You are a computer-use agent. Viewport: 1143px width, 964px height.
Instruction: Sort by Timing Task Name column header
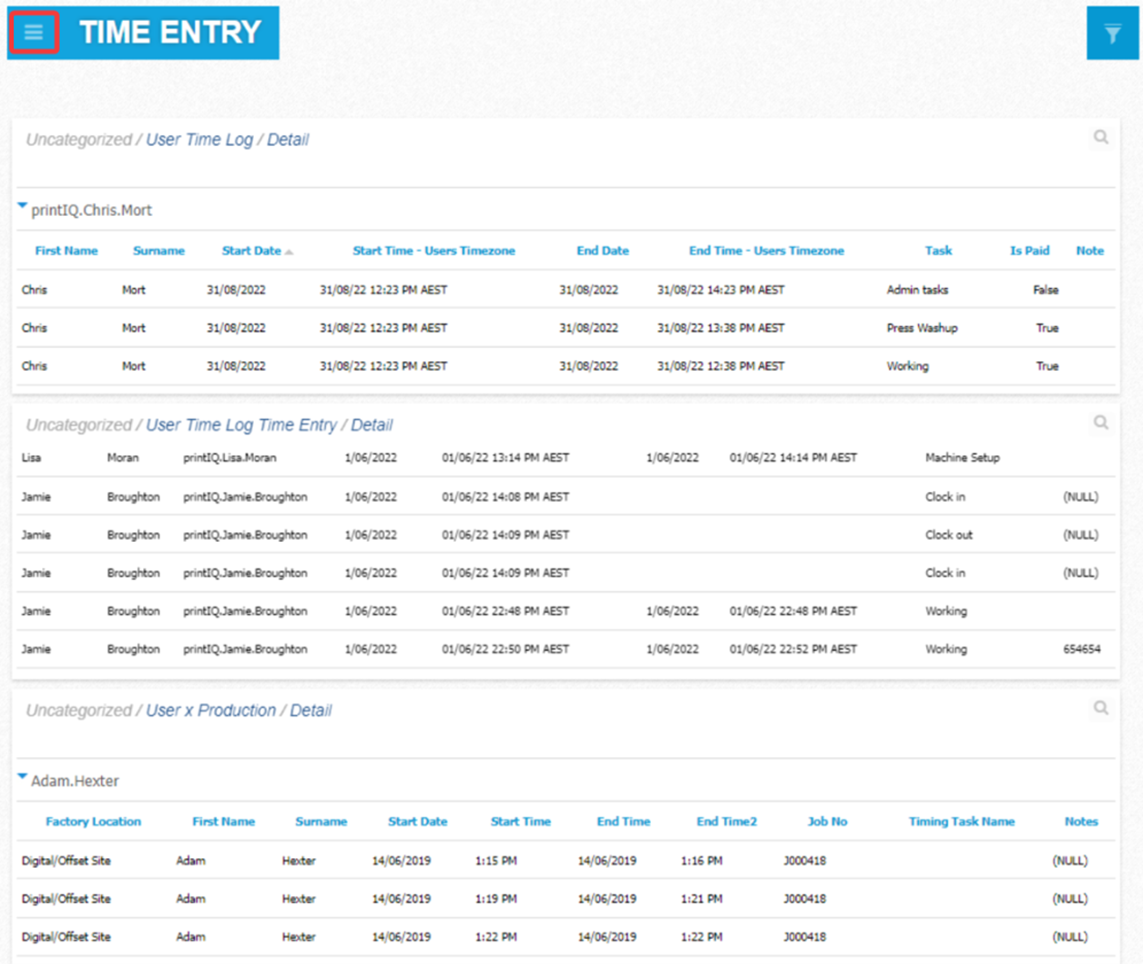961,822
